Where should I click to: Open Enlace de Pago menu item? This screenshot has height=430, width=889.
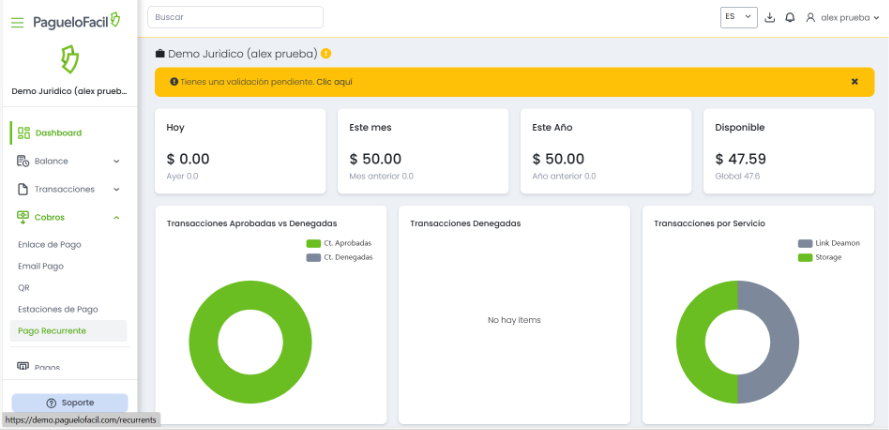point(49,244)
